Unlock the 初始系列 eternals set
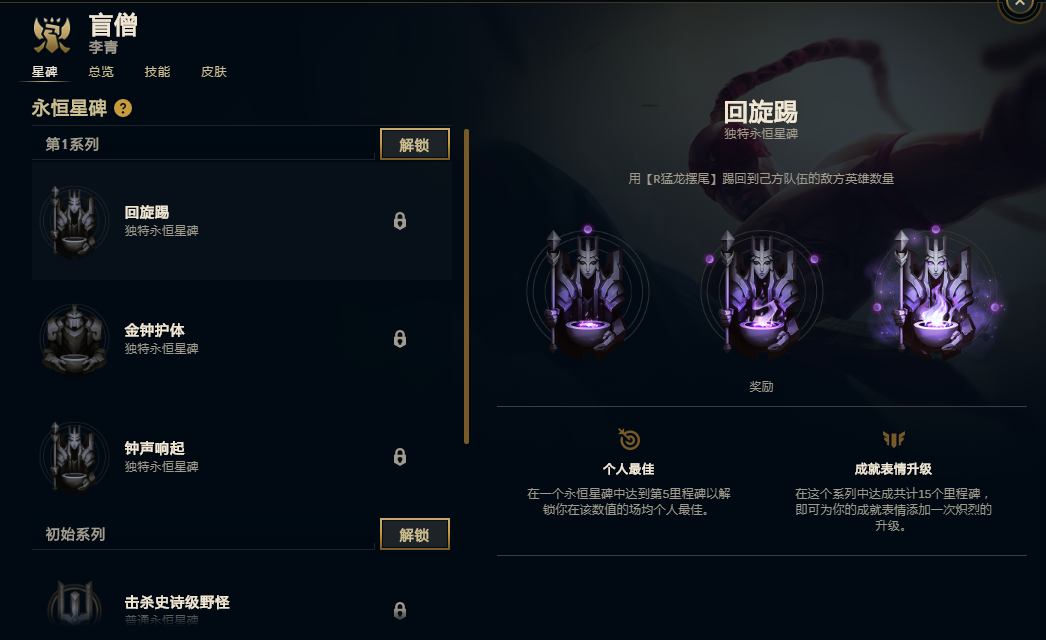This screenshot has width=1046, height=640. (x=414, y=534)
